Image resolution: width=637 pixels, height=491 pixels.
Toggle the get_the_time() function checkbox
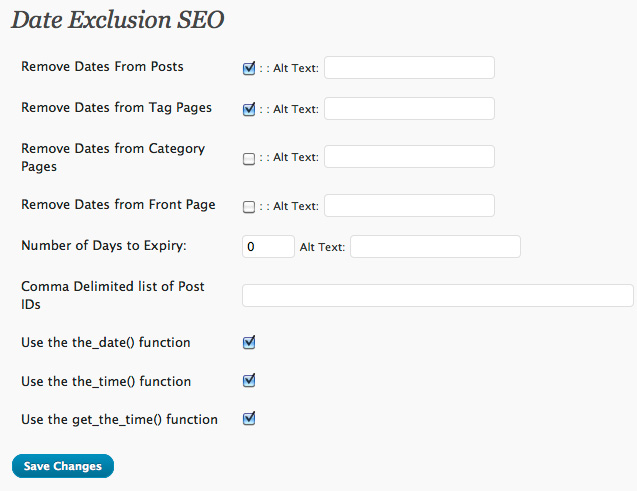tap(249, 418)
